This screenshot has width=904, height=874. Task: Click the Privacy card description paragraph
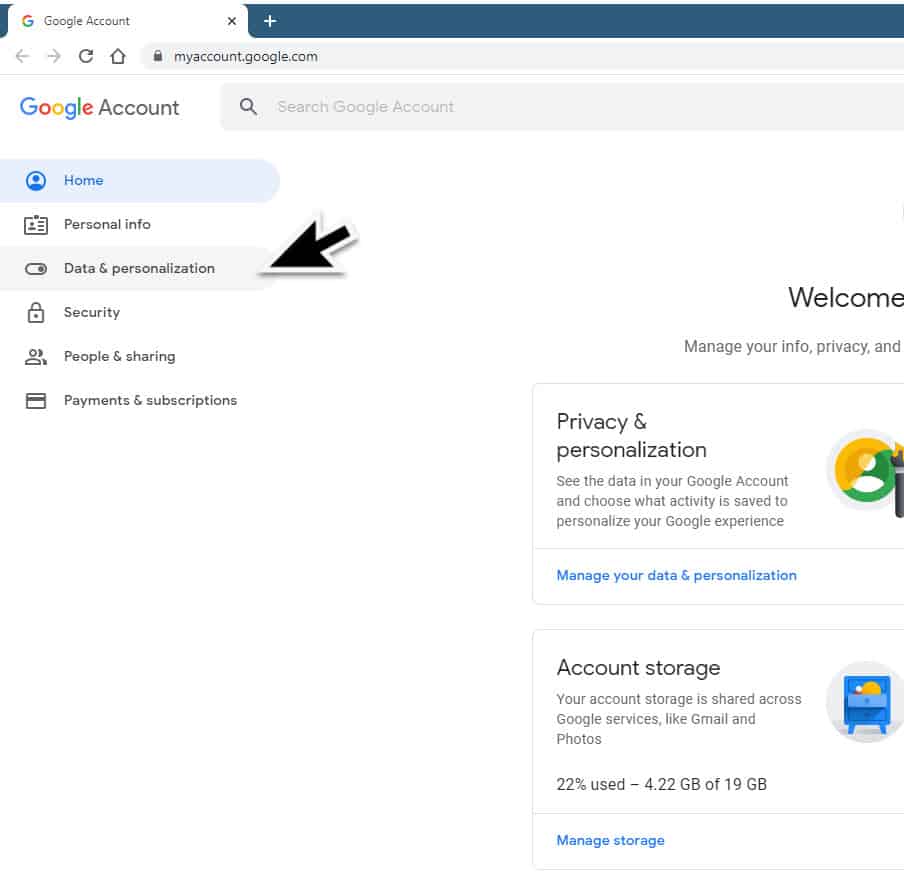[x=672, y=501]
